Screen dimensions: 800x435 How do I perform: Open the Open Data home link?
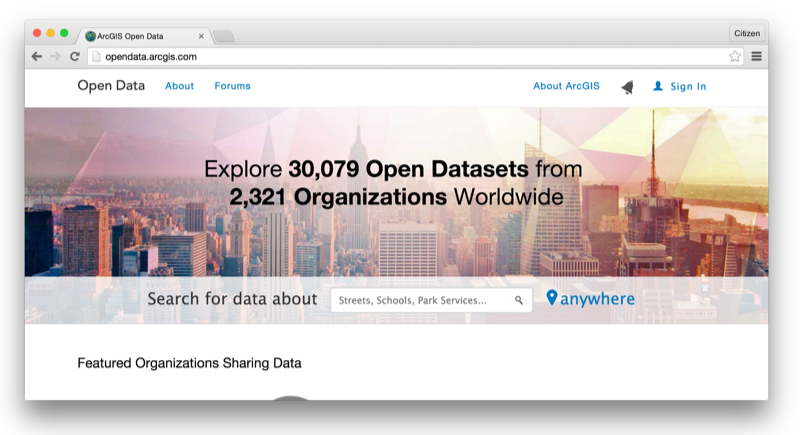[111, 86]
